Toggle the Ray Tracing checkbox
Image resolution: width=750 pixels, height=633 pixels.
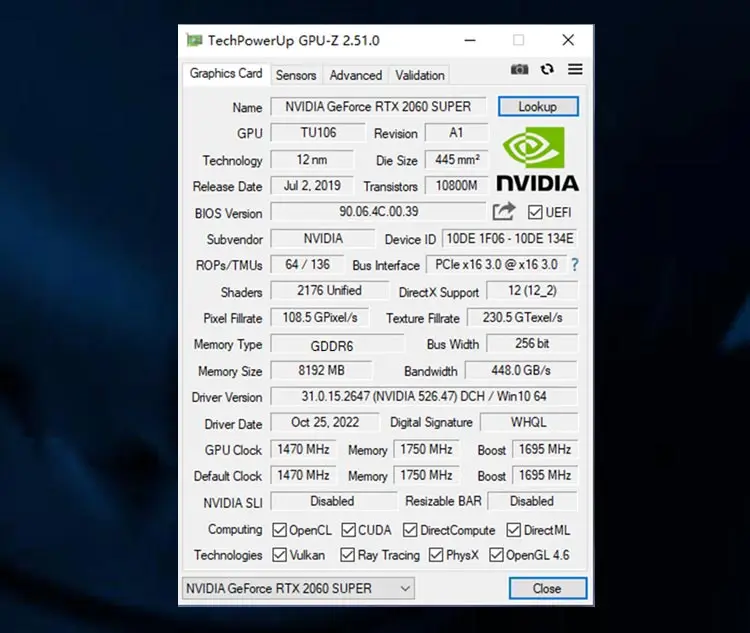pos(347,555)
